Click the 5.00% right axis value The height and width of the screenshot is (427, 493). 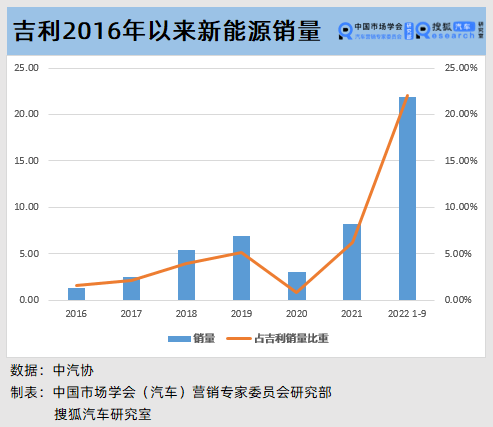[x=458, y=254]
